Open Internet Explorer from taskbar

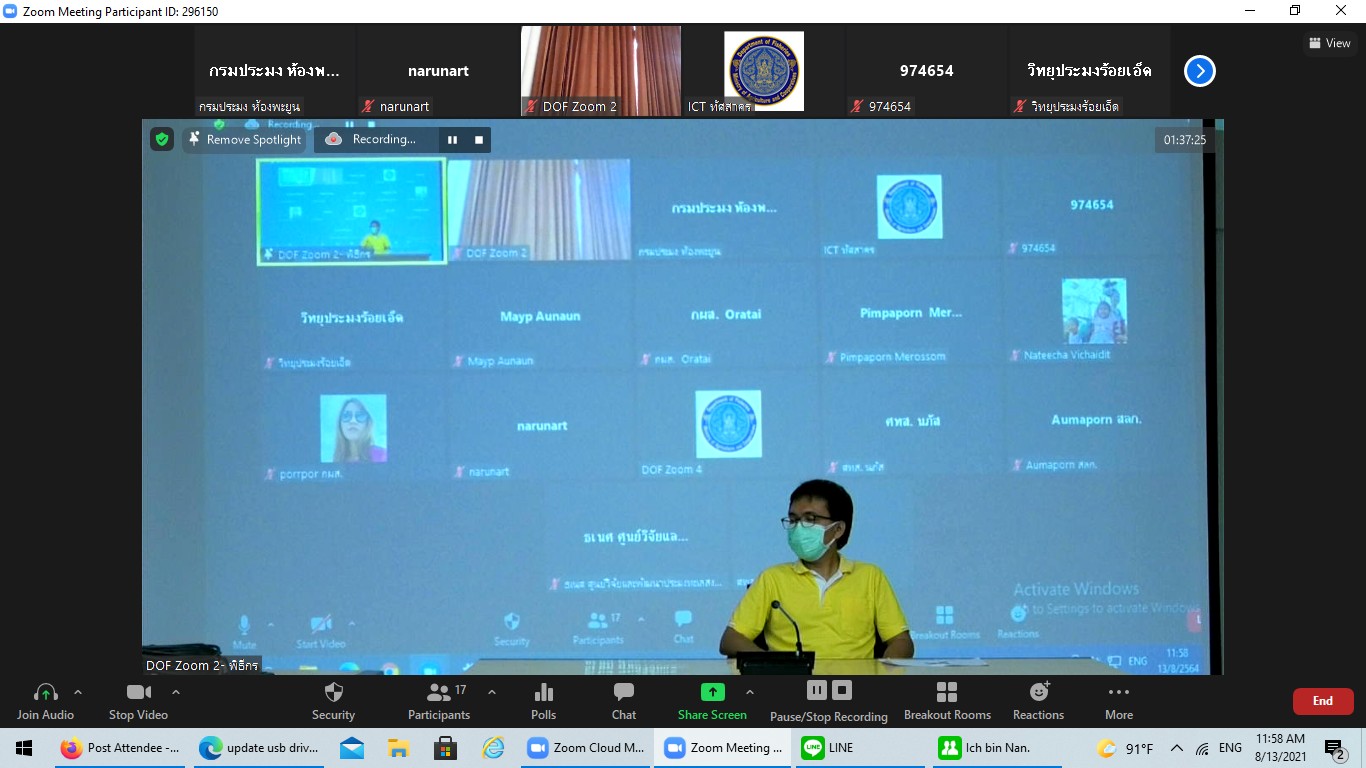pos(493,748)
